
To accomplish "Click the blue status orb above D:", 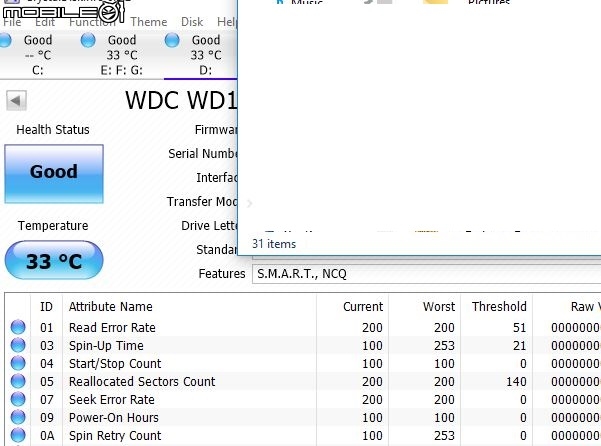I will click(172, 40).
